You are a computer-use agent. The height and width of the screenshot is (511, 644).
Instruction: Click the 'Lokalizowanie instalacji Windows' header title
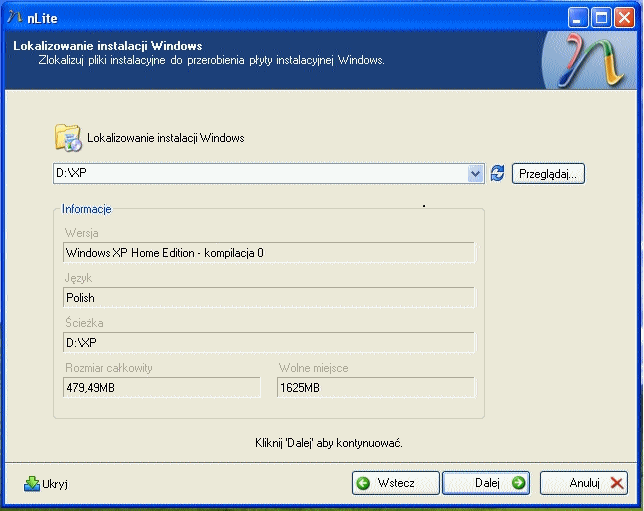point(108,46)
